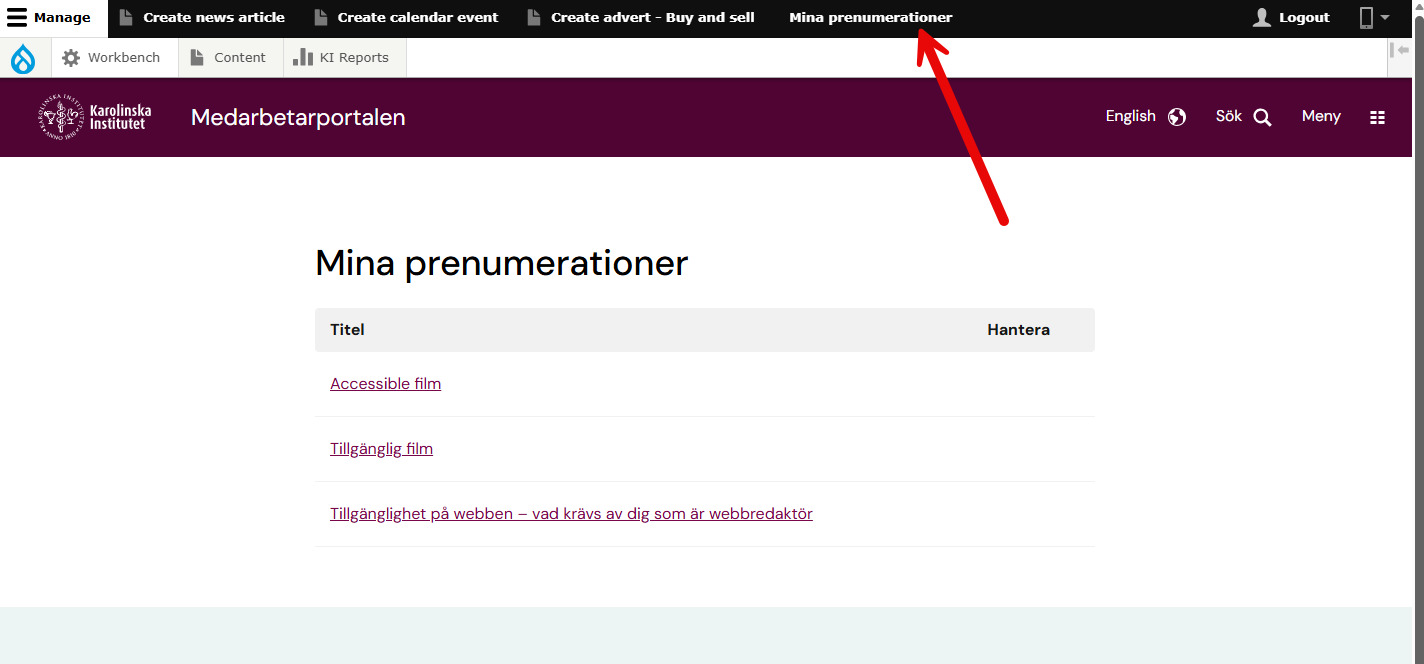
Task: Click the Karolinska Institutet logo
Action: [94, 116]
